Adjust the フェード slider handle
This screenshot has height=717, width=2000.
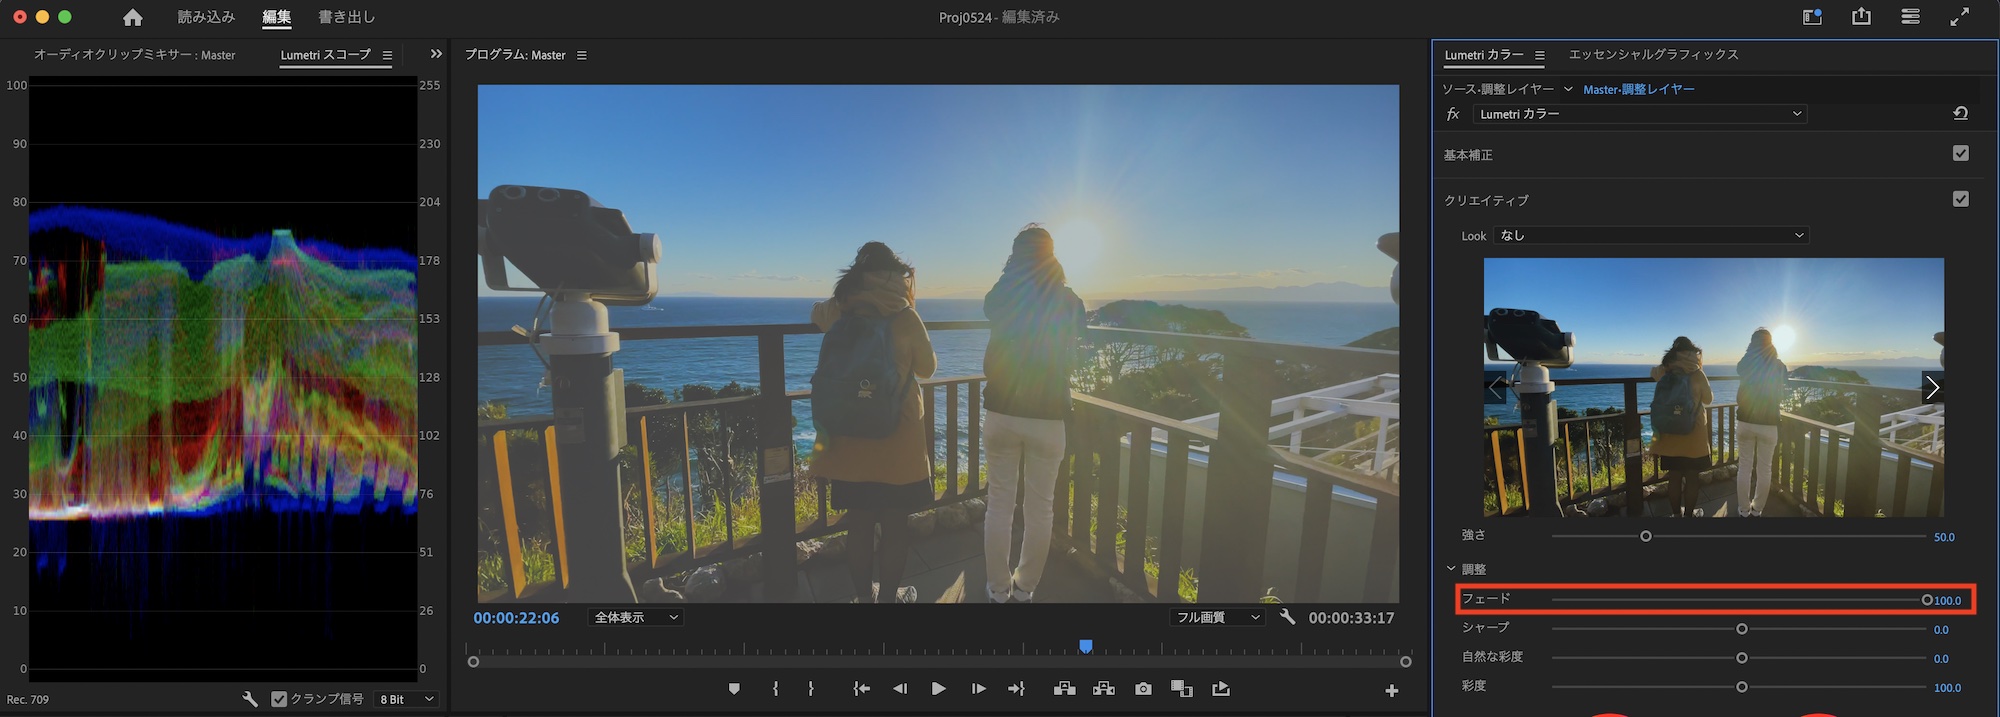pyautogui.click(x=1927, y=600)
